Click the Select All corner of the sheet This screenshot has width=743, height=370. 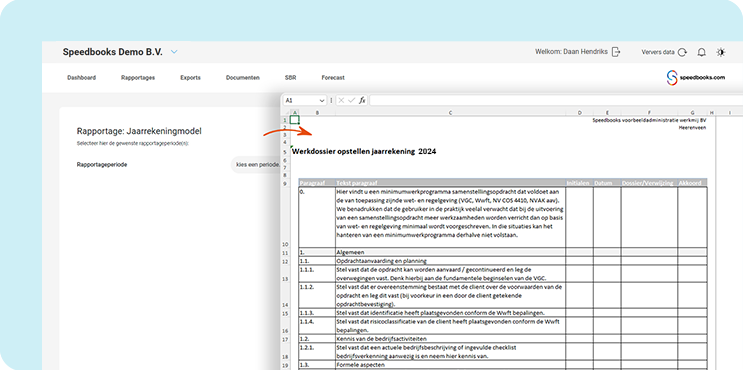pyautogui.click(x=286, y=113)
